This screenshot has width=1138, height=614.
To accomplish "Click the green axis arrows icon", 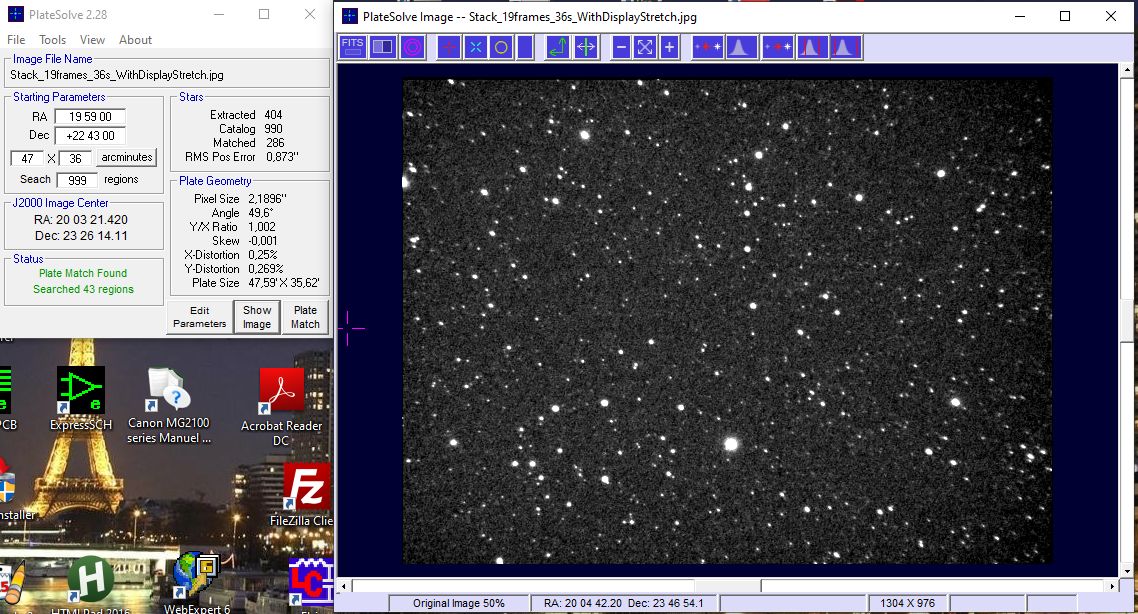I will coord(557,47).
